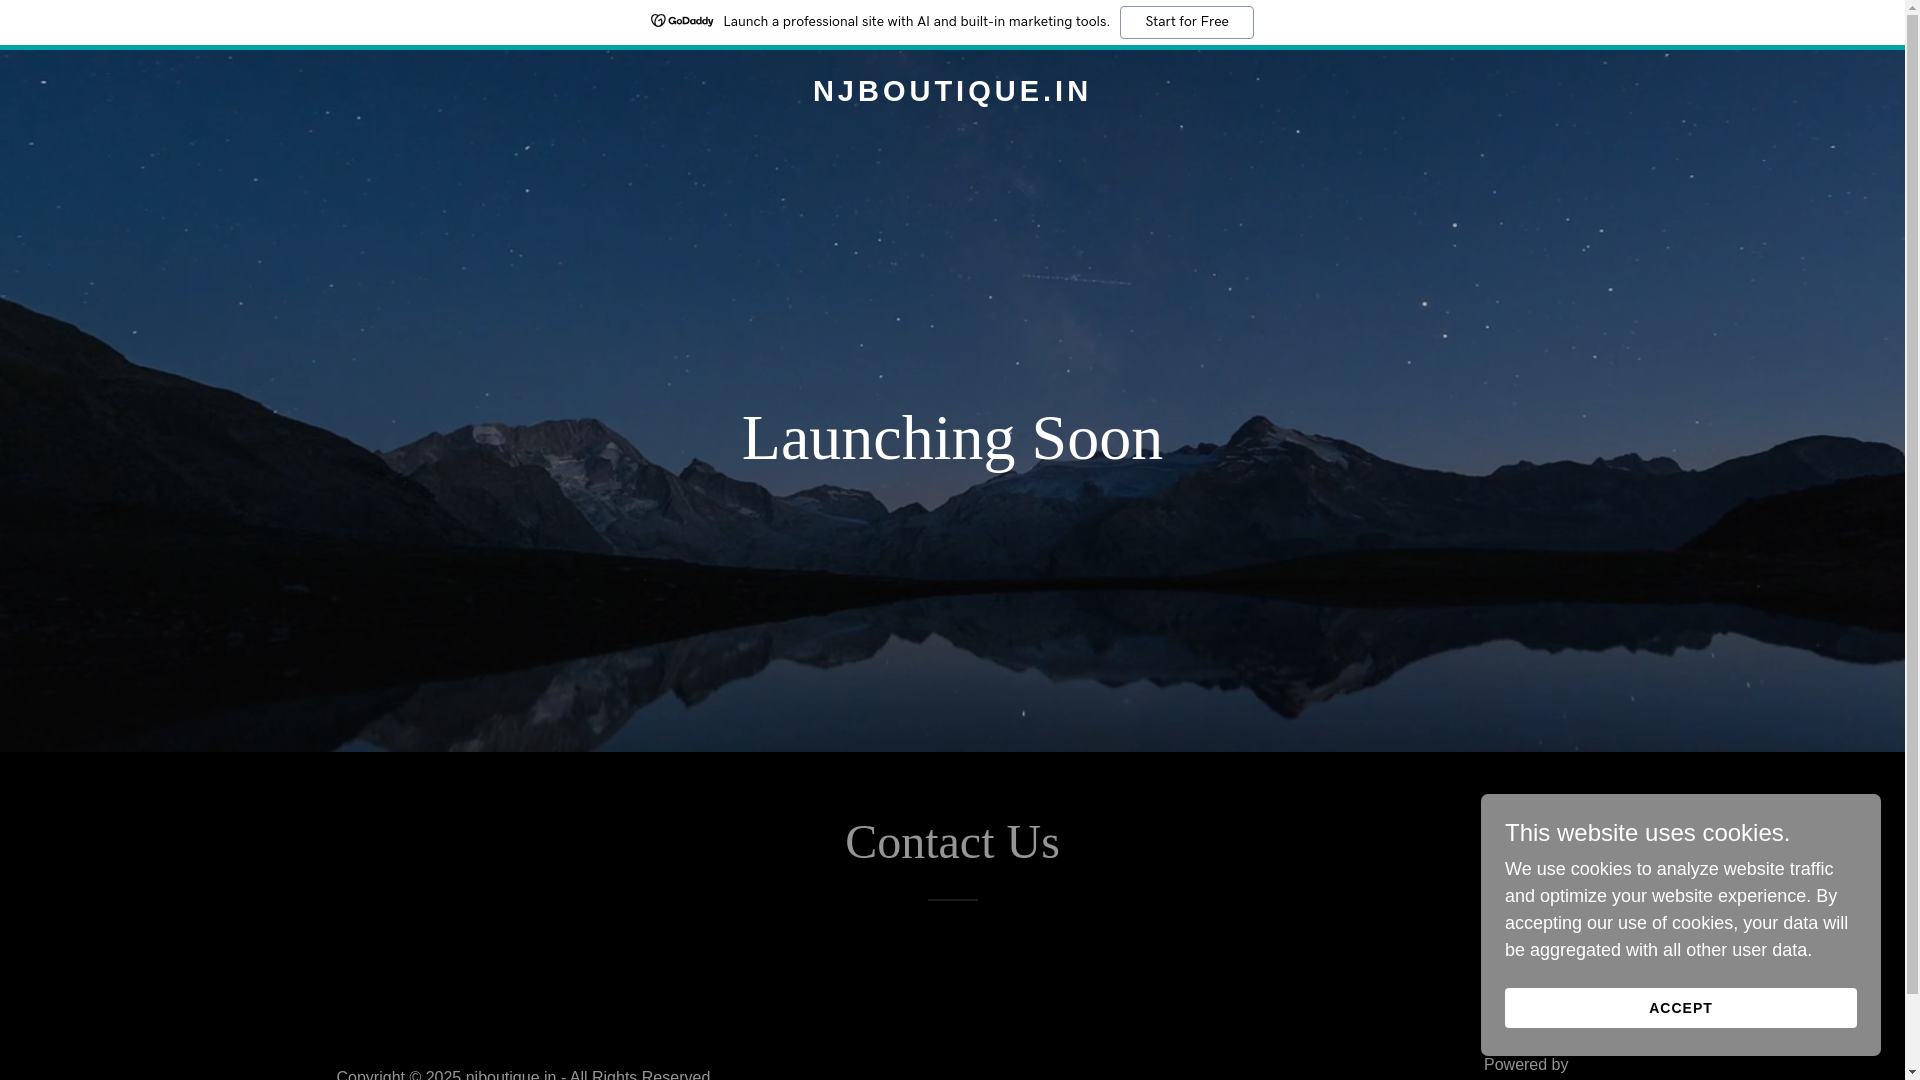Open the NJBOUTIQUE.IN site title link

point(951,91)
